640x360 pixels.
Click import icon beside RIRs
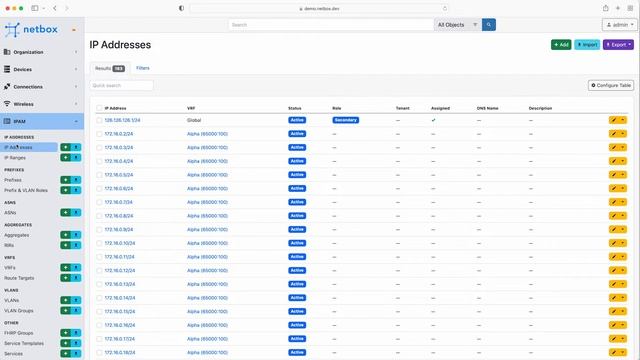pos(76,245)
